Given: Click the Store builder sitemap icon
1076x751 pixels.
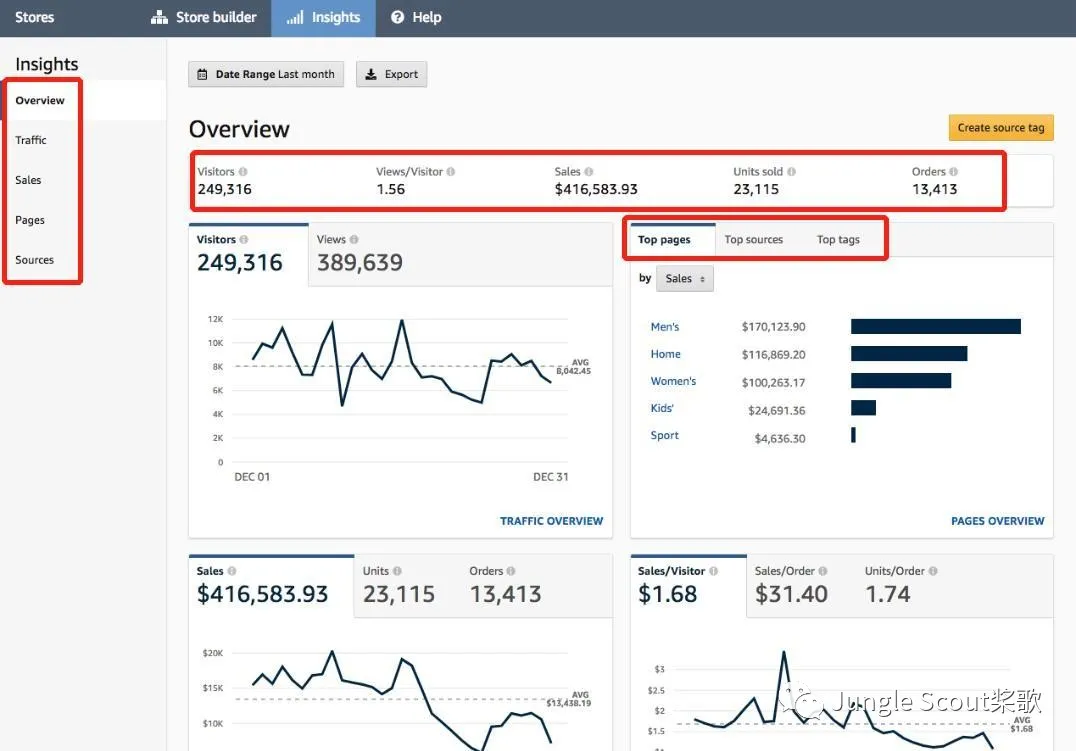Looking at the screenshot, I should coord(159,18).
